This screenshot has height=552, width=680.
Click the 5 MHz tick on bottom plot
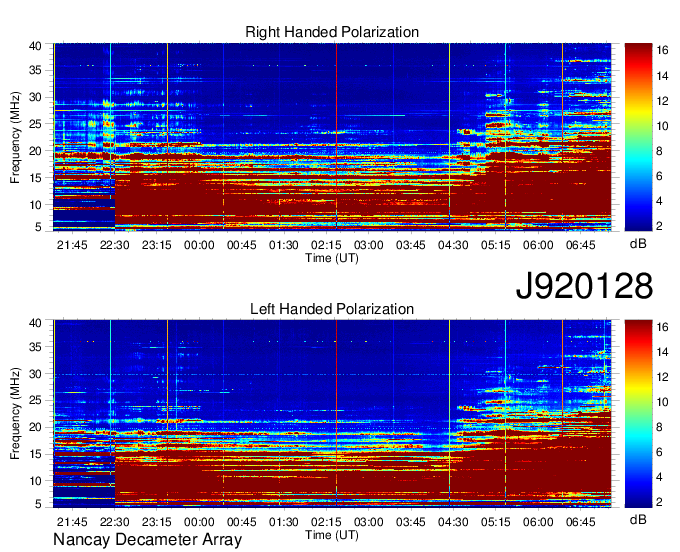point(38,504)
